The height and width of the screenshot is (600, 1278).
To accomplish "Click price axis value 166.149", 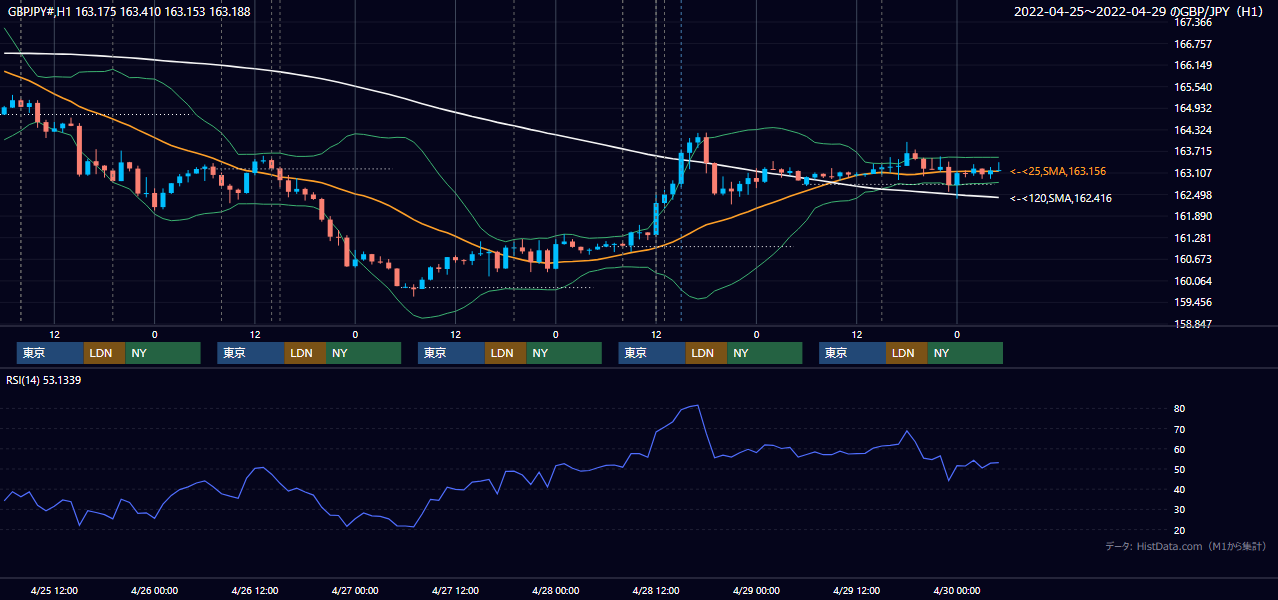I will [1192, 66].
